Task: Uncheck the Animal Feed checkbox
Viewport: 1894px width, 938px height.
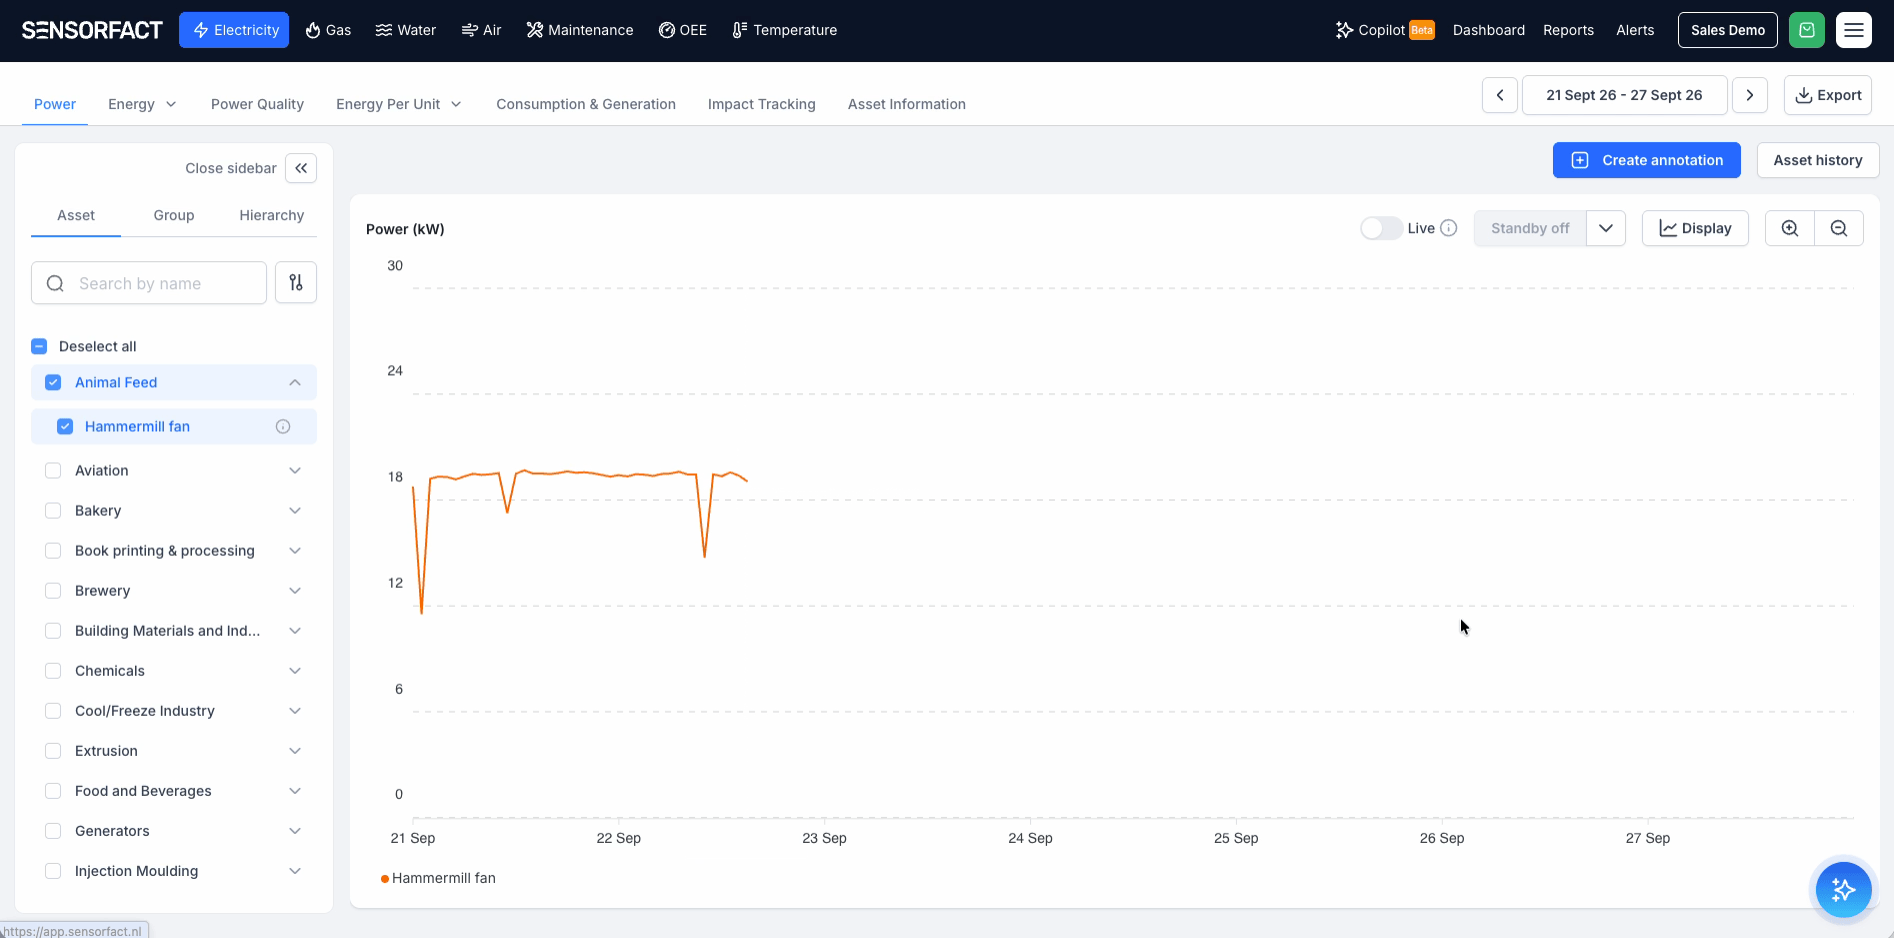Action: [53, 382]
